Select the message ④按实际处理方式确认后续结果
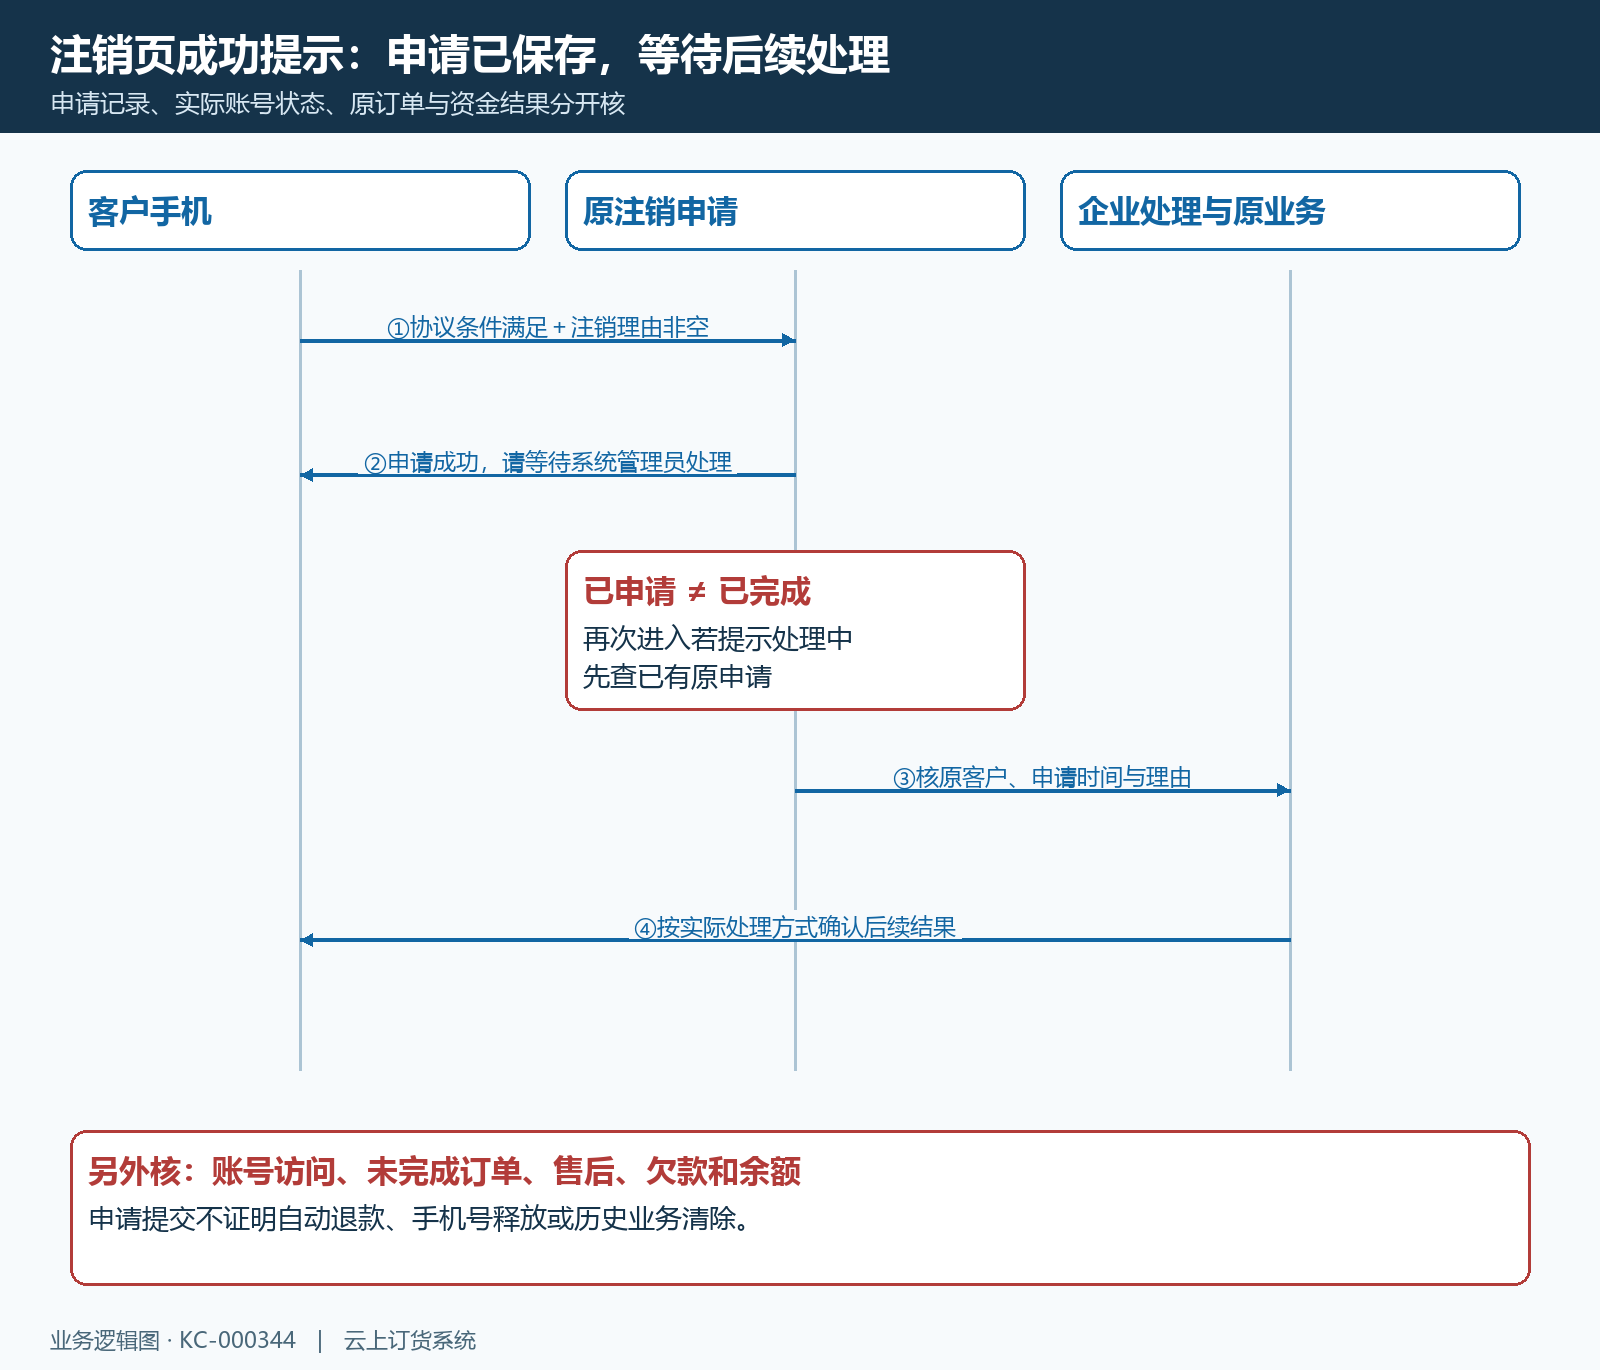Viewport: 1600px width, 1370px height. [795, 928]
